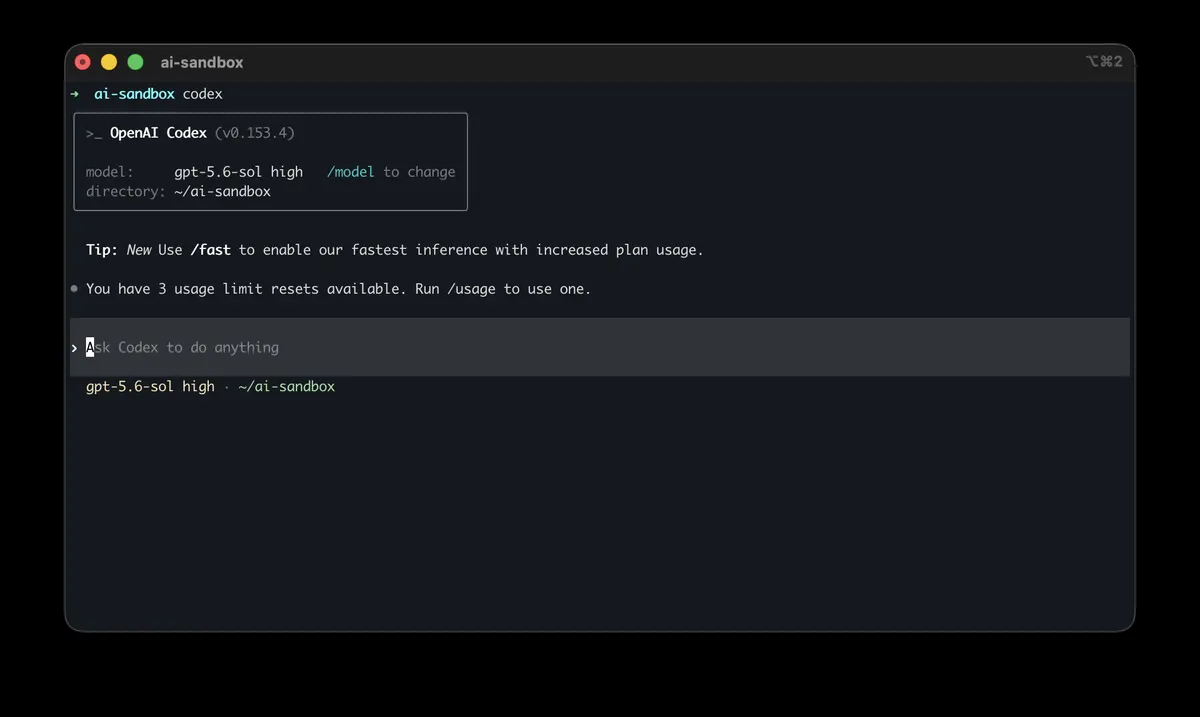
Task: Click the cyan 'ai-sandbox' prompt directory
Action: point(134,94)
